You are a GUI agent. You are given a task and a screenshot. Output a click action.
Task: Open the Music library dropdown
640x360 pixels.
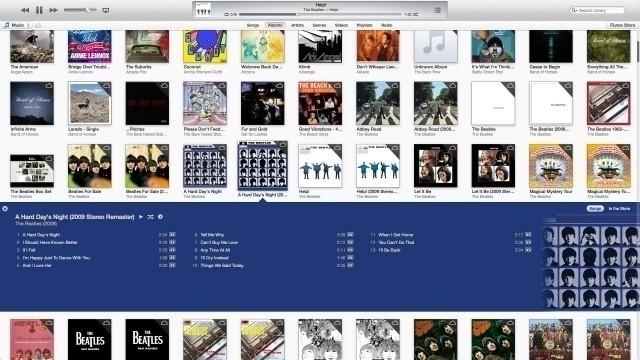coord(17,25)
